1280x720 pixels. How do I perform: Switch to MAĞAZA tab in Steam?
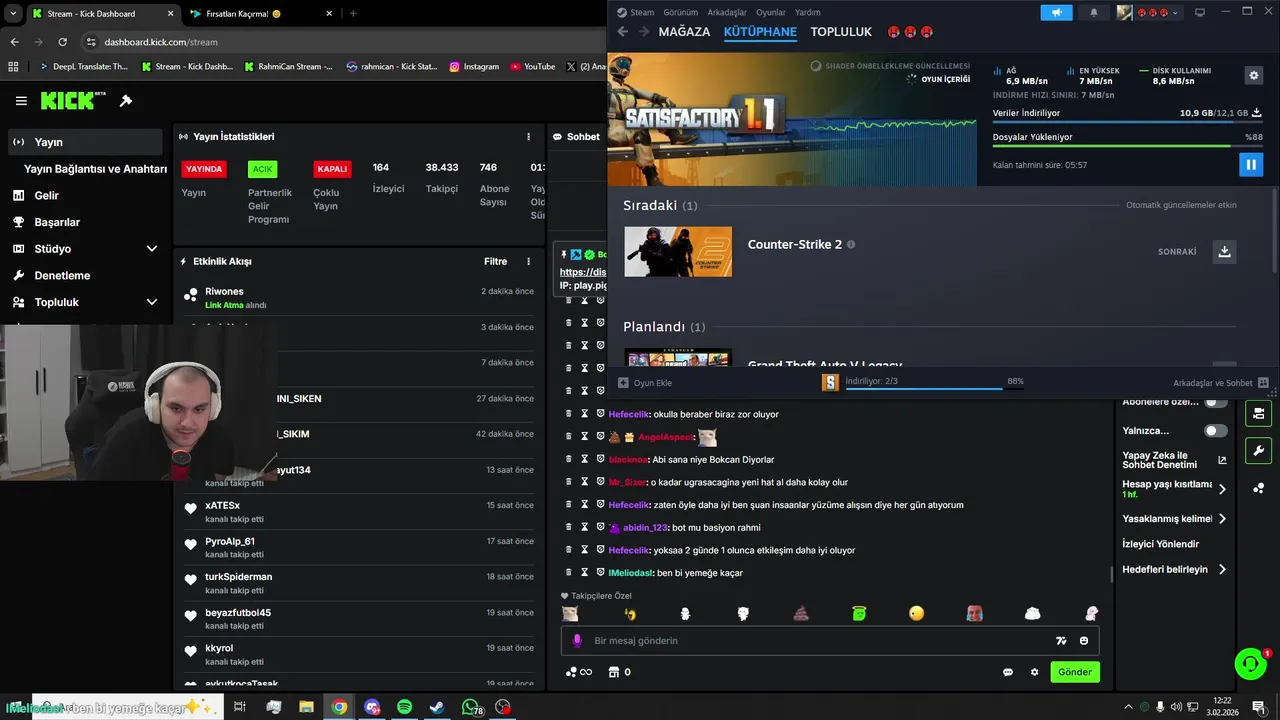point(684,32)
